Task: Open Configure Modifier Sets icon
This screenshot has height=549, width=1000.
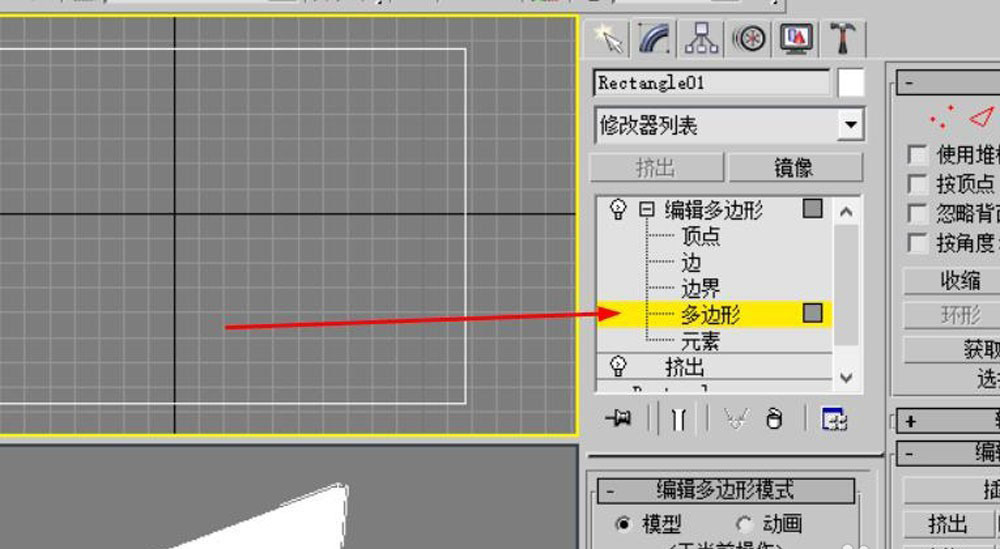Action: tap(834, 419)
